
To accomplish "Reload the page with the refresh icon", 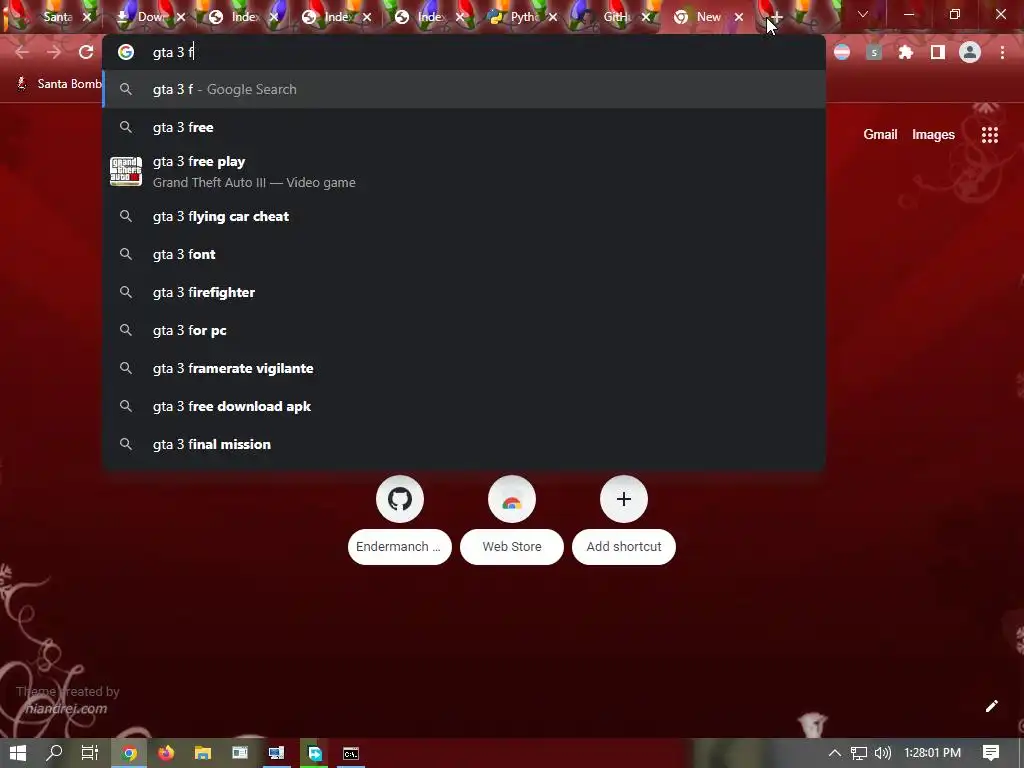I will [86, 52].
